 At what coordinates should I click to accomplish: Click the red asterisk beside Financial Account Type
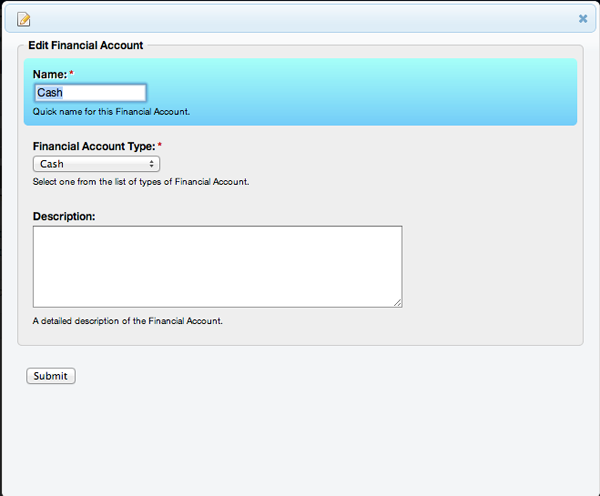click(x=159, y=146)
